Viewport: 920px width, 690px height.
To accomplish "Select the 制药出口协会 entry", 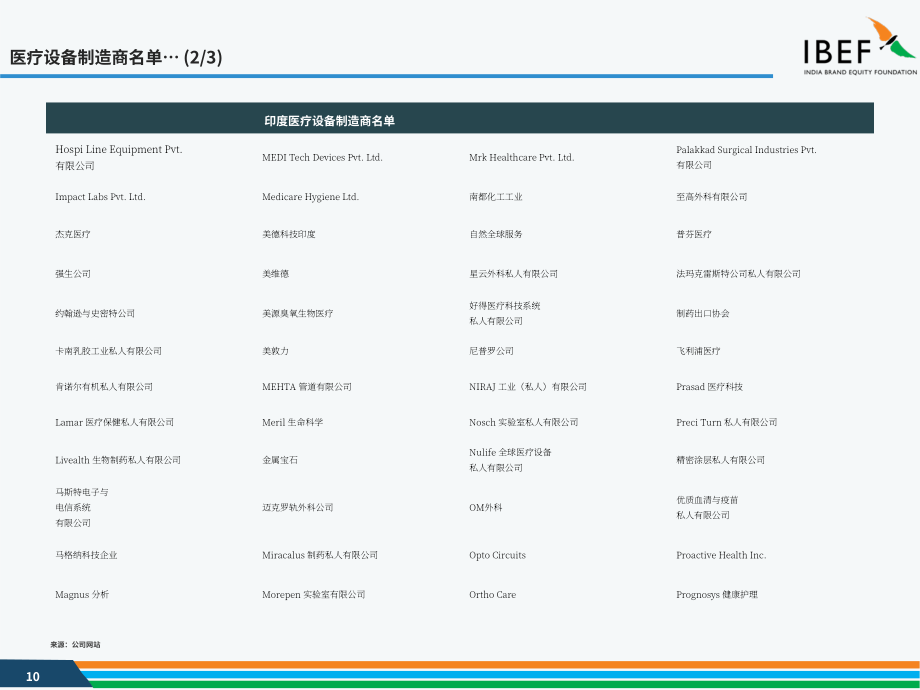I will [x=703, y=313].
